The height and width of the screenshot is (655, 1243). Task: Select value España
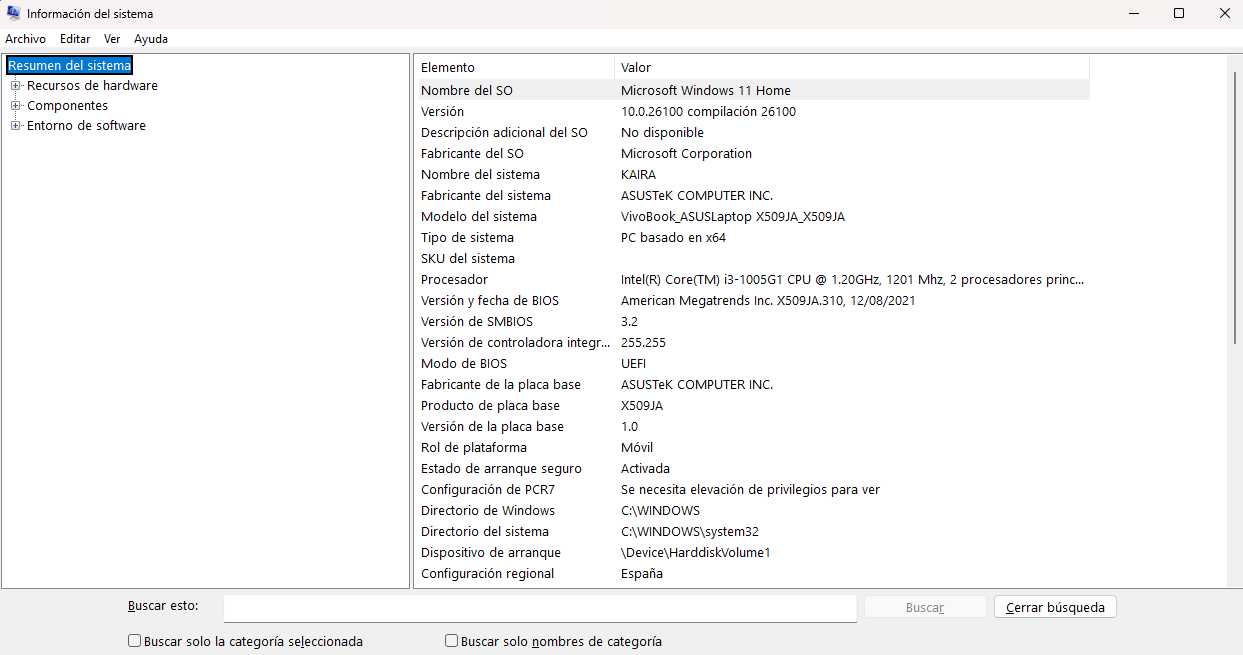click(x=642, y=573)
